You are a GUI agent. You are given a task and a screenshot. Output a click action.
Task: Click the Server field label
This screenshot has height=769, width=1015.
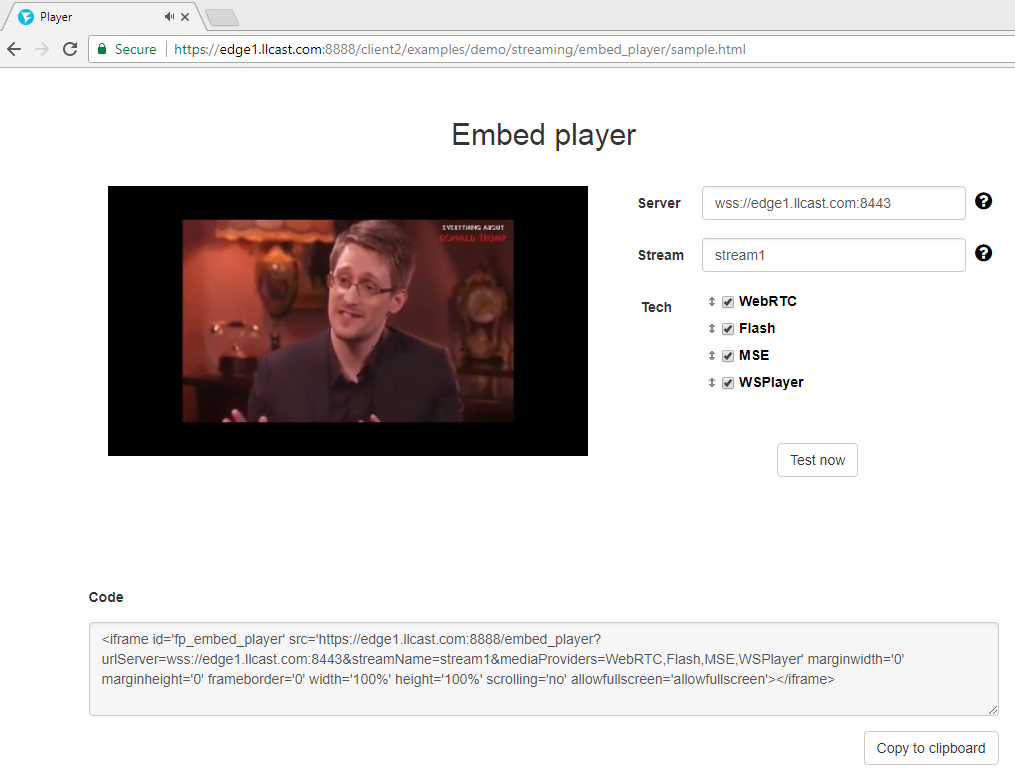pyautogui.click(x=659, y=203)
